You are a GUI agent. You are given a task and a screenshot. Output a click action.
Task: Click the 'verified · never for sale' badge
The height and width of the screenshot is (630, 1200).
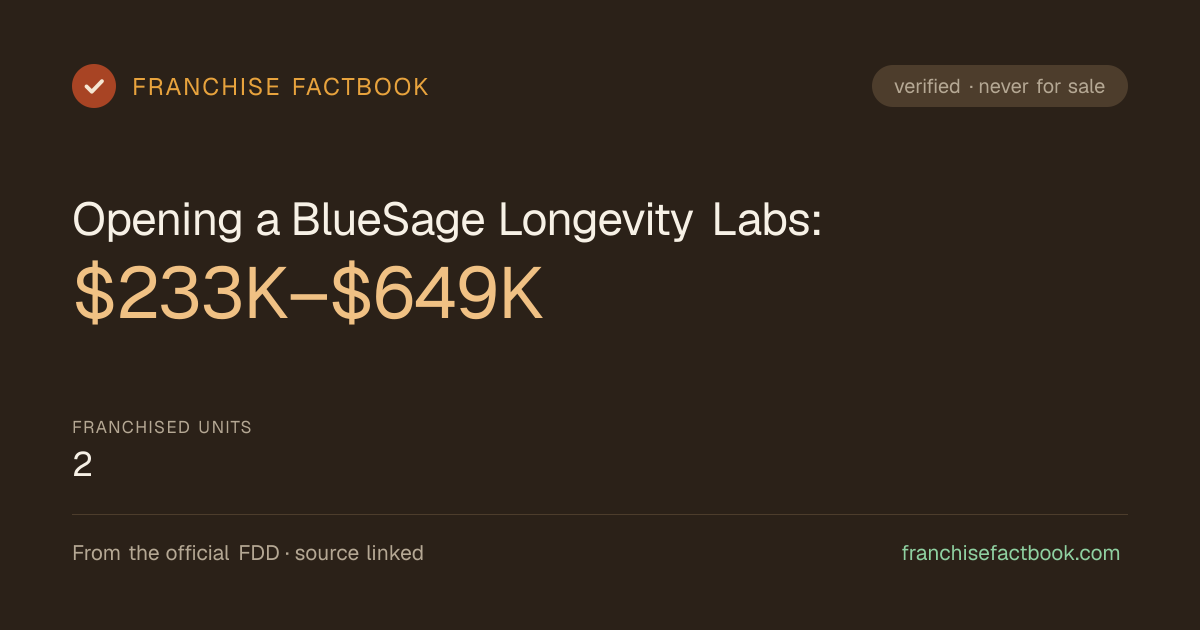[x=1000, y=86]
